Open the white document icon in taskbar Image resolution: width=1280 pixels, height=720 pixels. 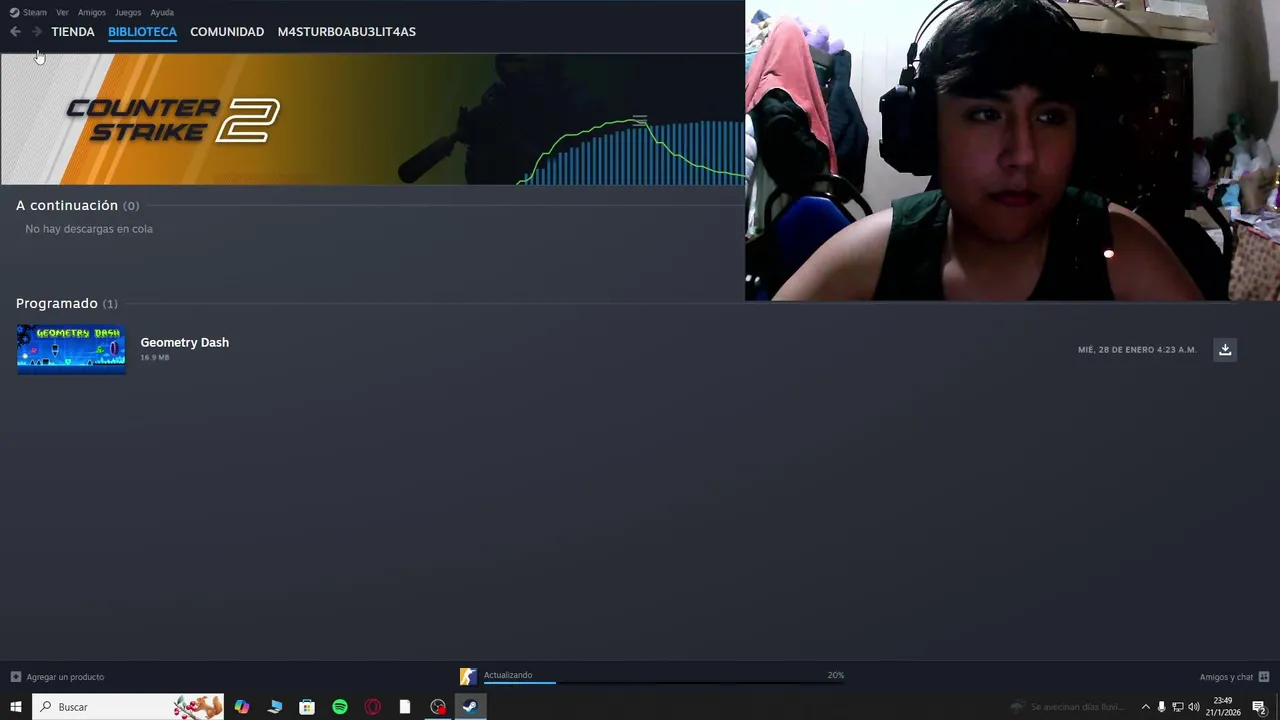(405, 707)
